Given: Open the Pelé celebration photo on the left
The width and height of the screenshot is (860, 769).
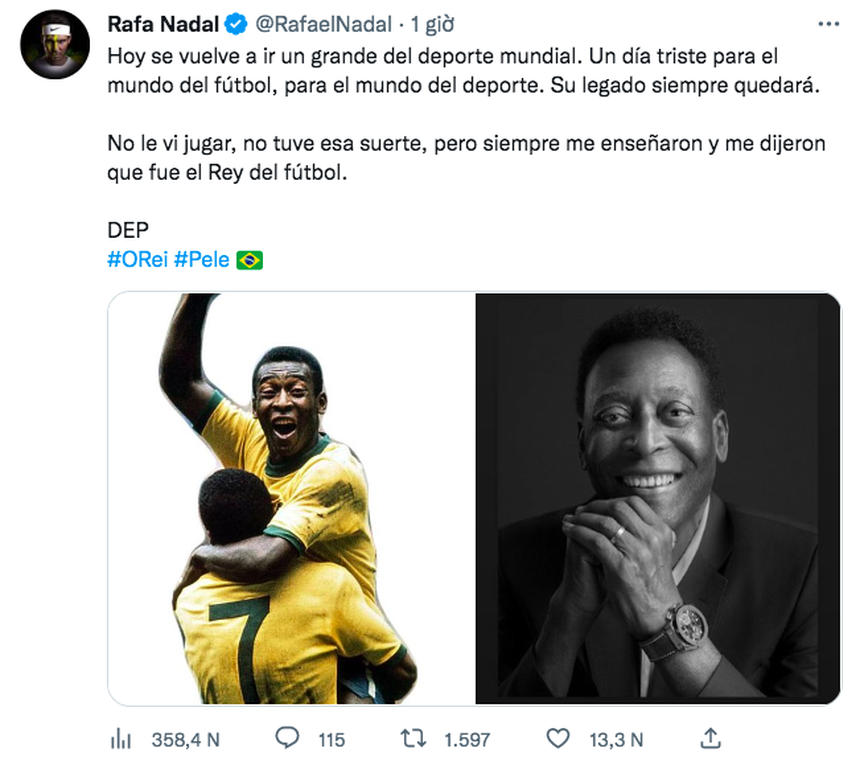Looking at the screenshot, I should (x=290, y=495).
